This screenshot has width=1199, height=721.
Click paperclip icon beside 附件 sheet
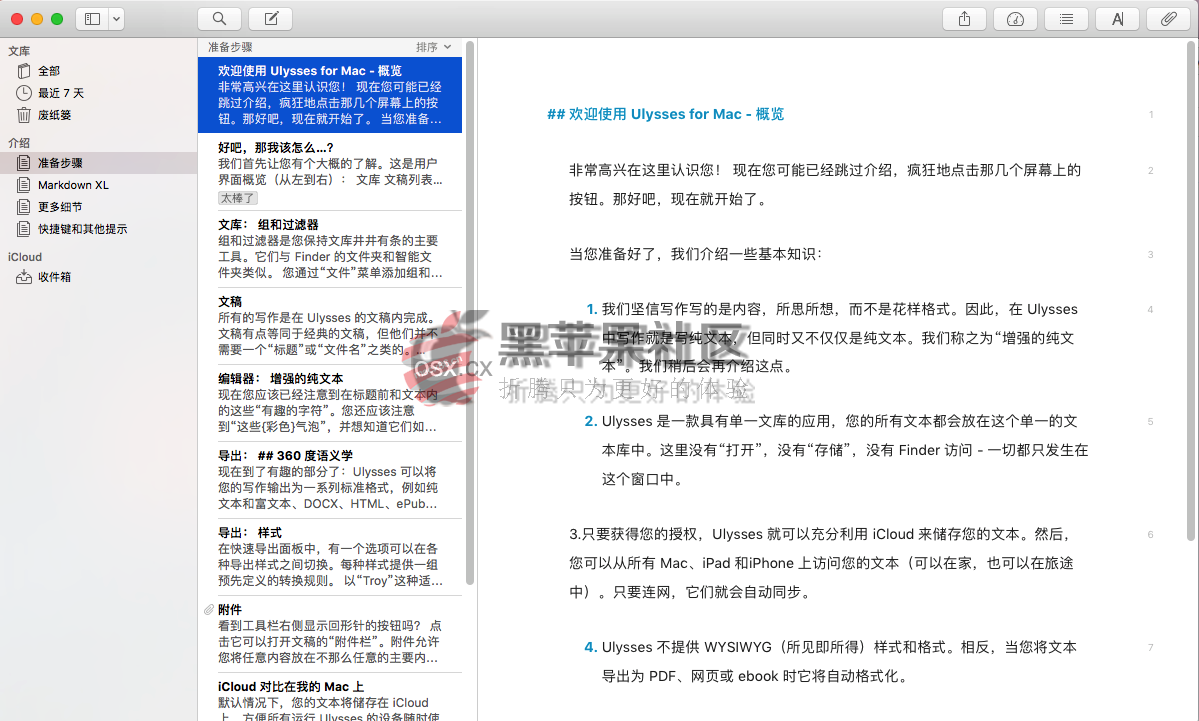tap(209, 609)
